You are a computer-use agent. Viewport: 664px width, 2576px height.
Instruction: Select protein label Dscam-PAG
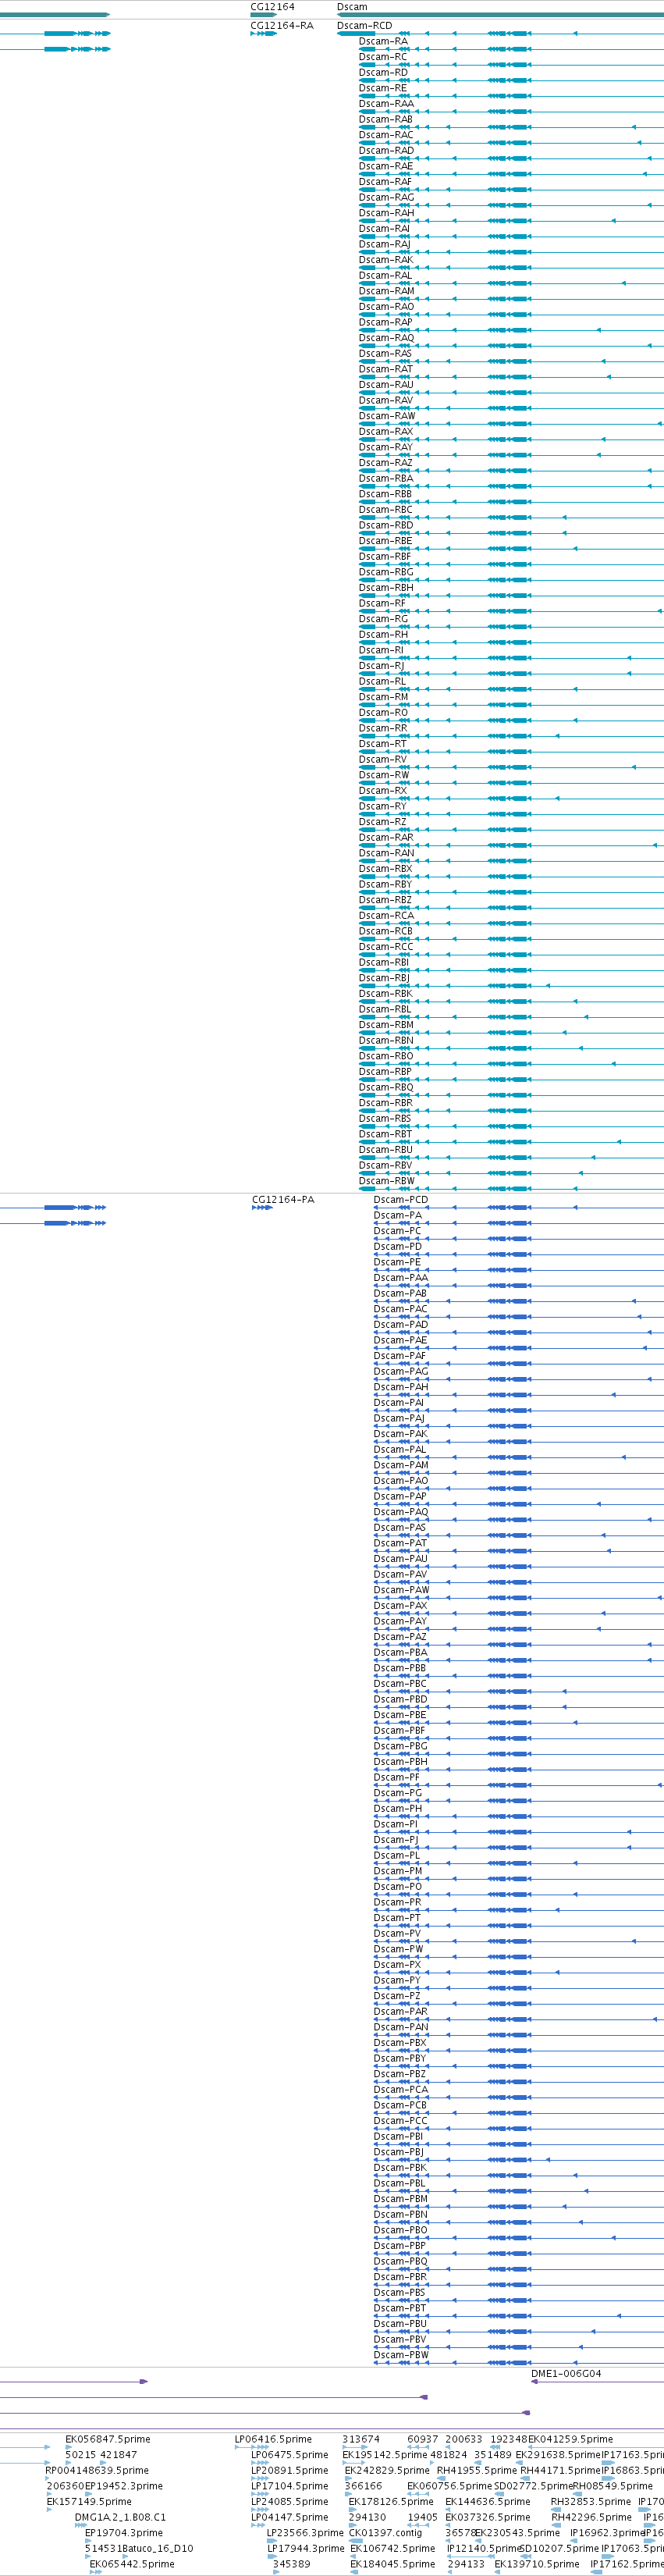tap(401, 1372)
